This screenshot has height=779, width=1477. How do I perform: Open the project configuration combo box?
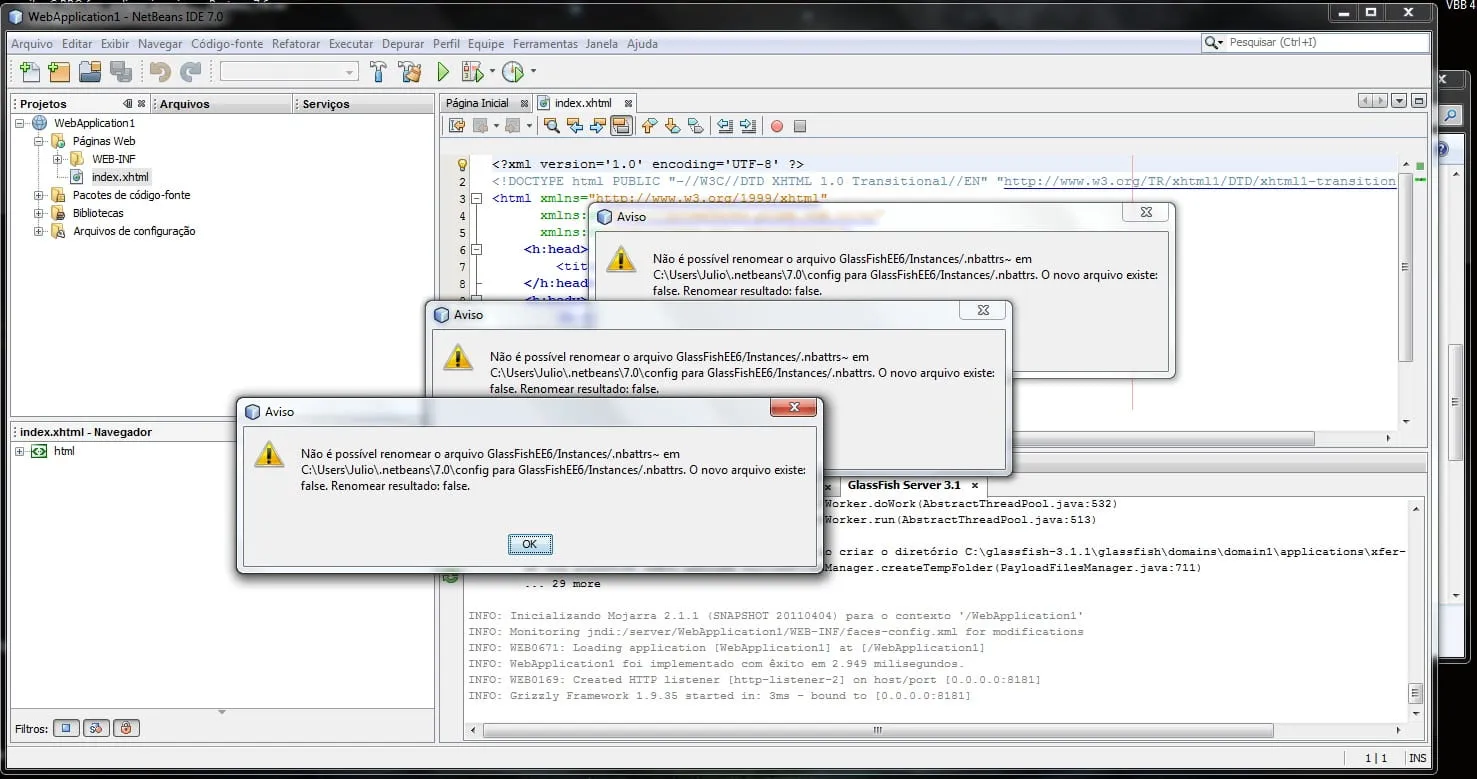(289, 71)
